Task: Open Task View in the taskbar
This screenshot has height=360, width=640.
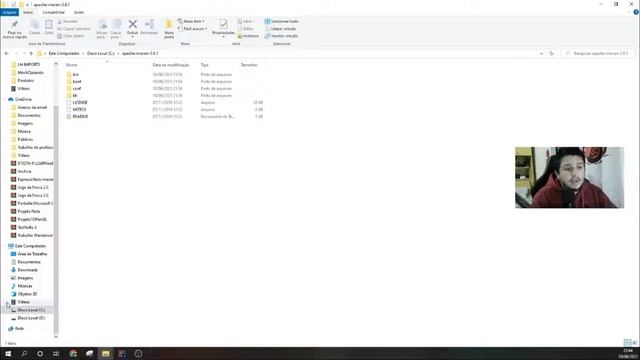Action: click(56, 353)
